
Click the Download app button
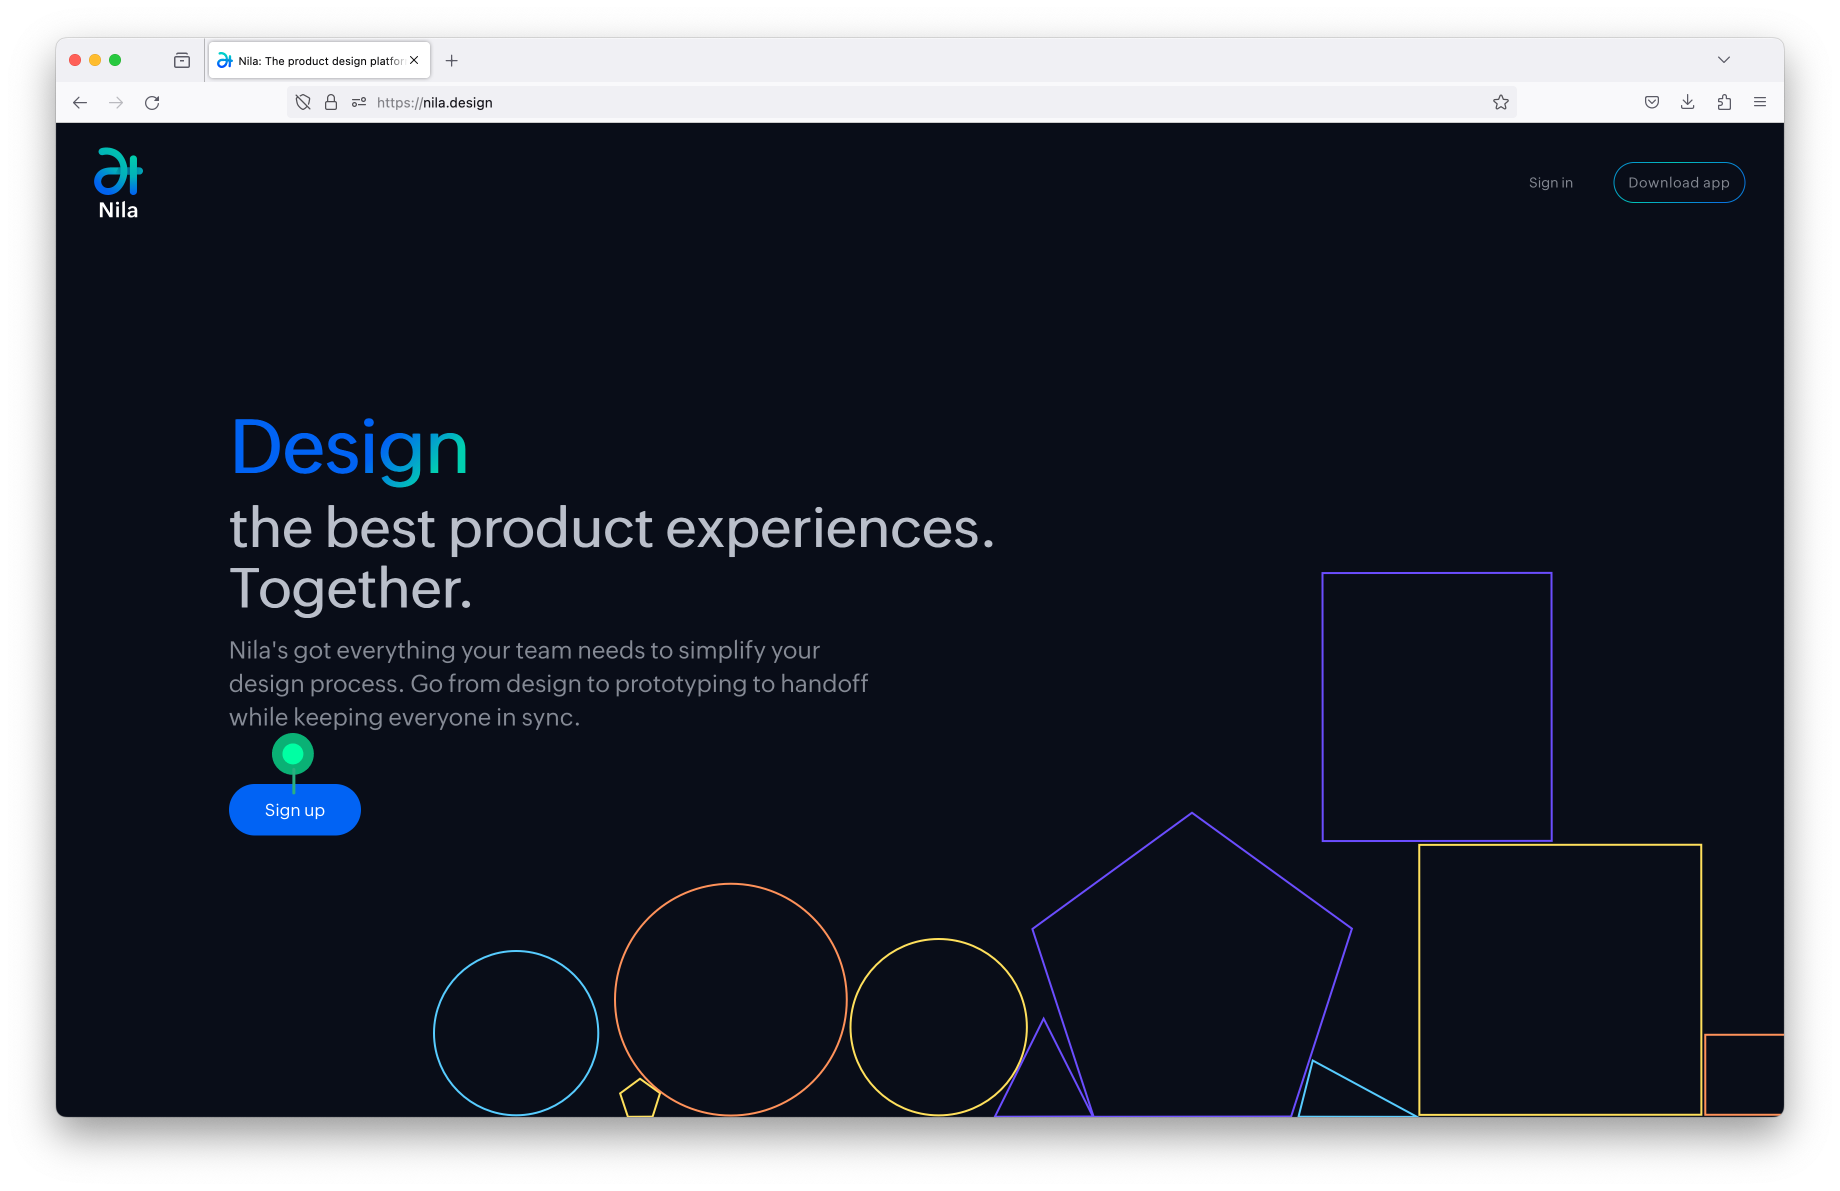[x=1678, y=183]
